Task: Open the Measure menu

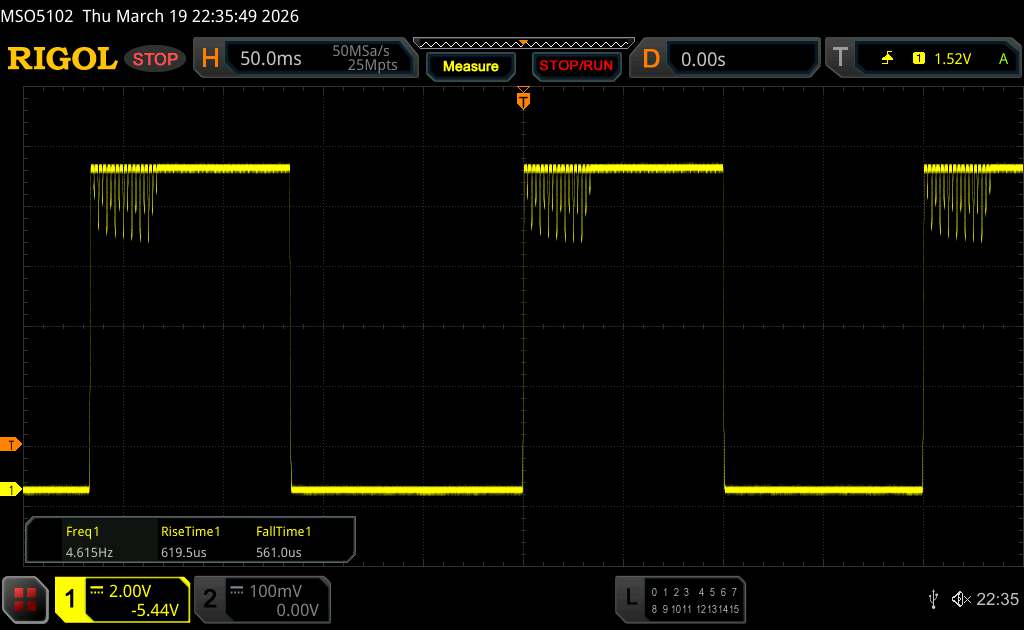Action: [470, 66]
